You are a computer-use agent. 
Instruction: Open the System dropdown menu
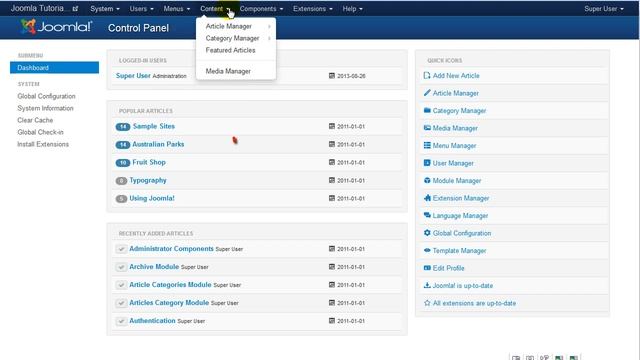pyautogui.click(x=105, y=9)
